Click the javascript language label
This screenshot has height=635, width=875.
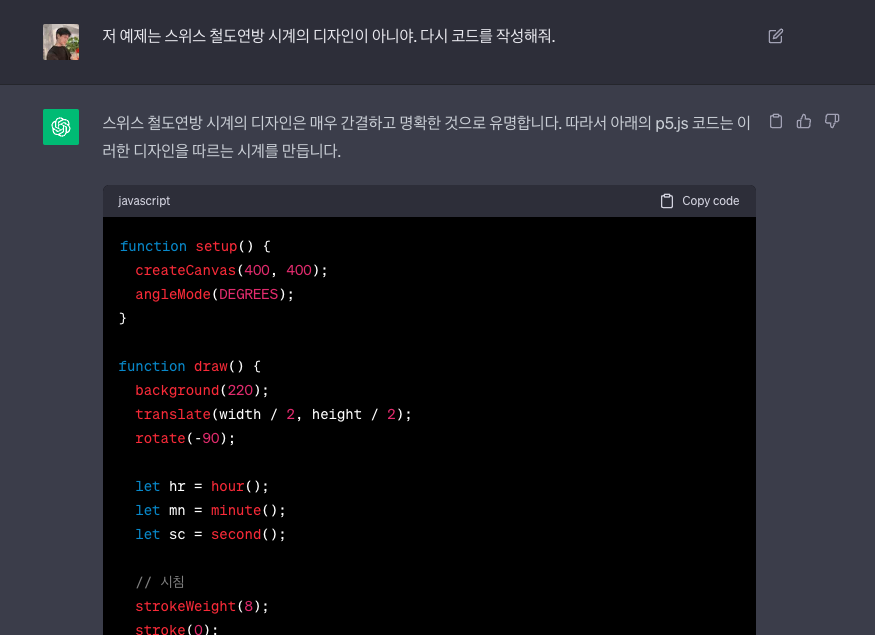click(x=143, y=200)
